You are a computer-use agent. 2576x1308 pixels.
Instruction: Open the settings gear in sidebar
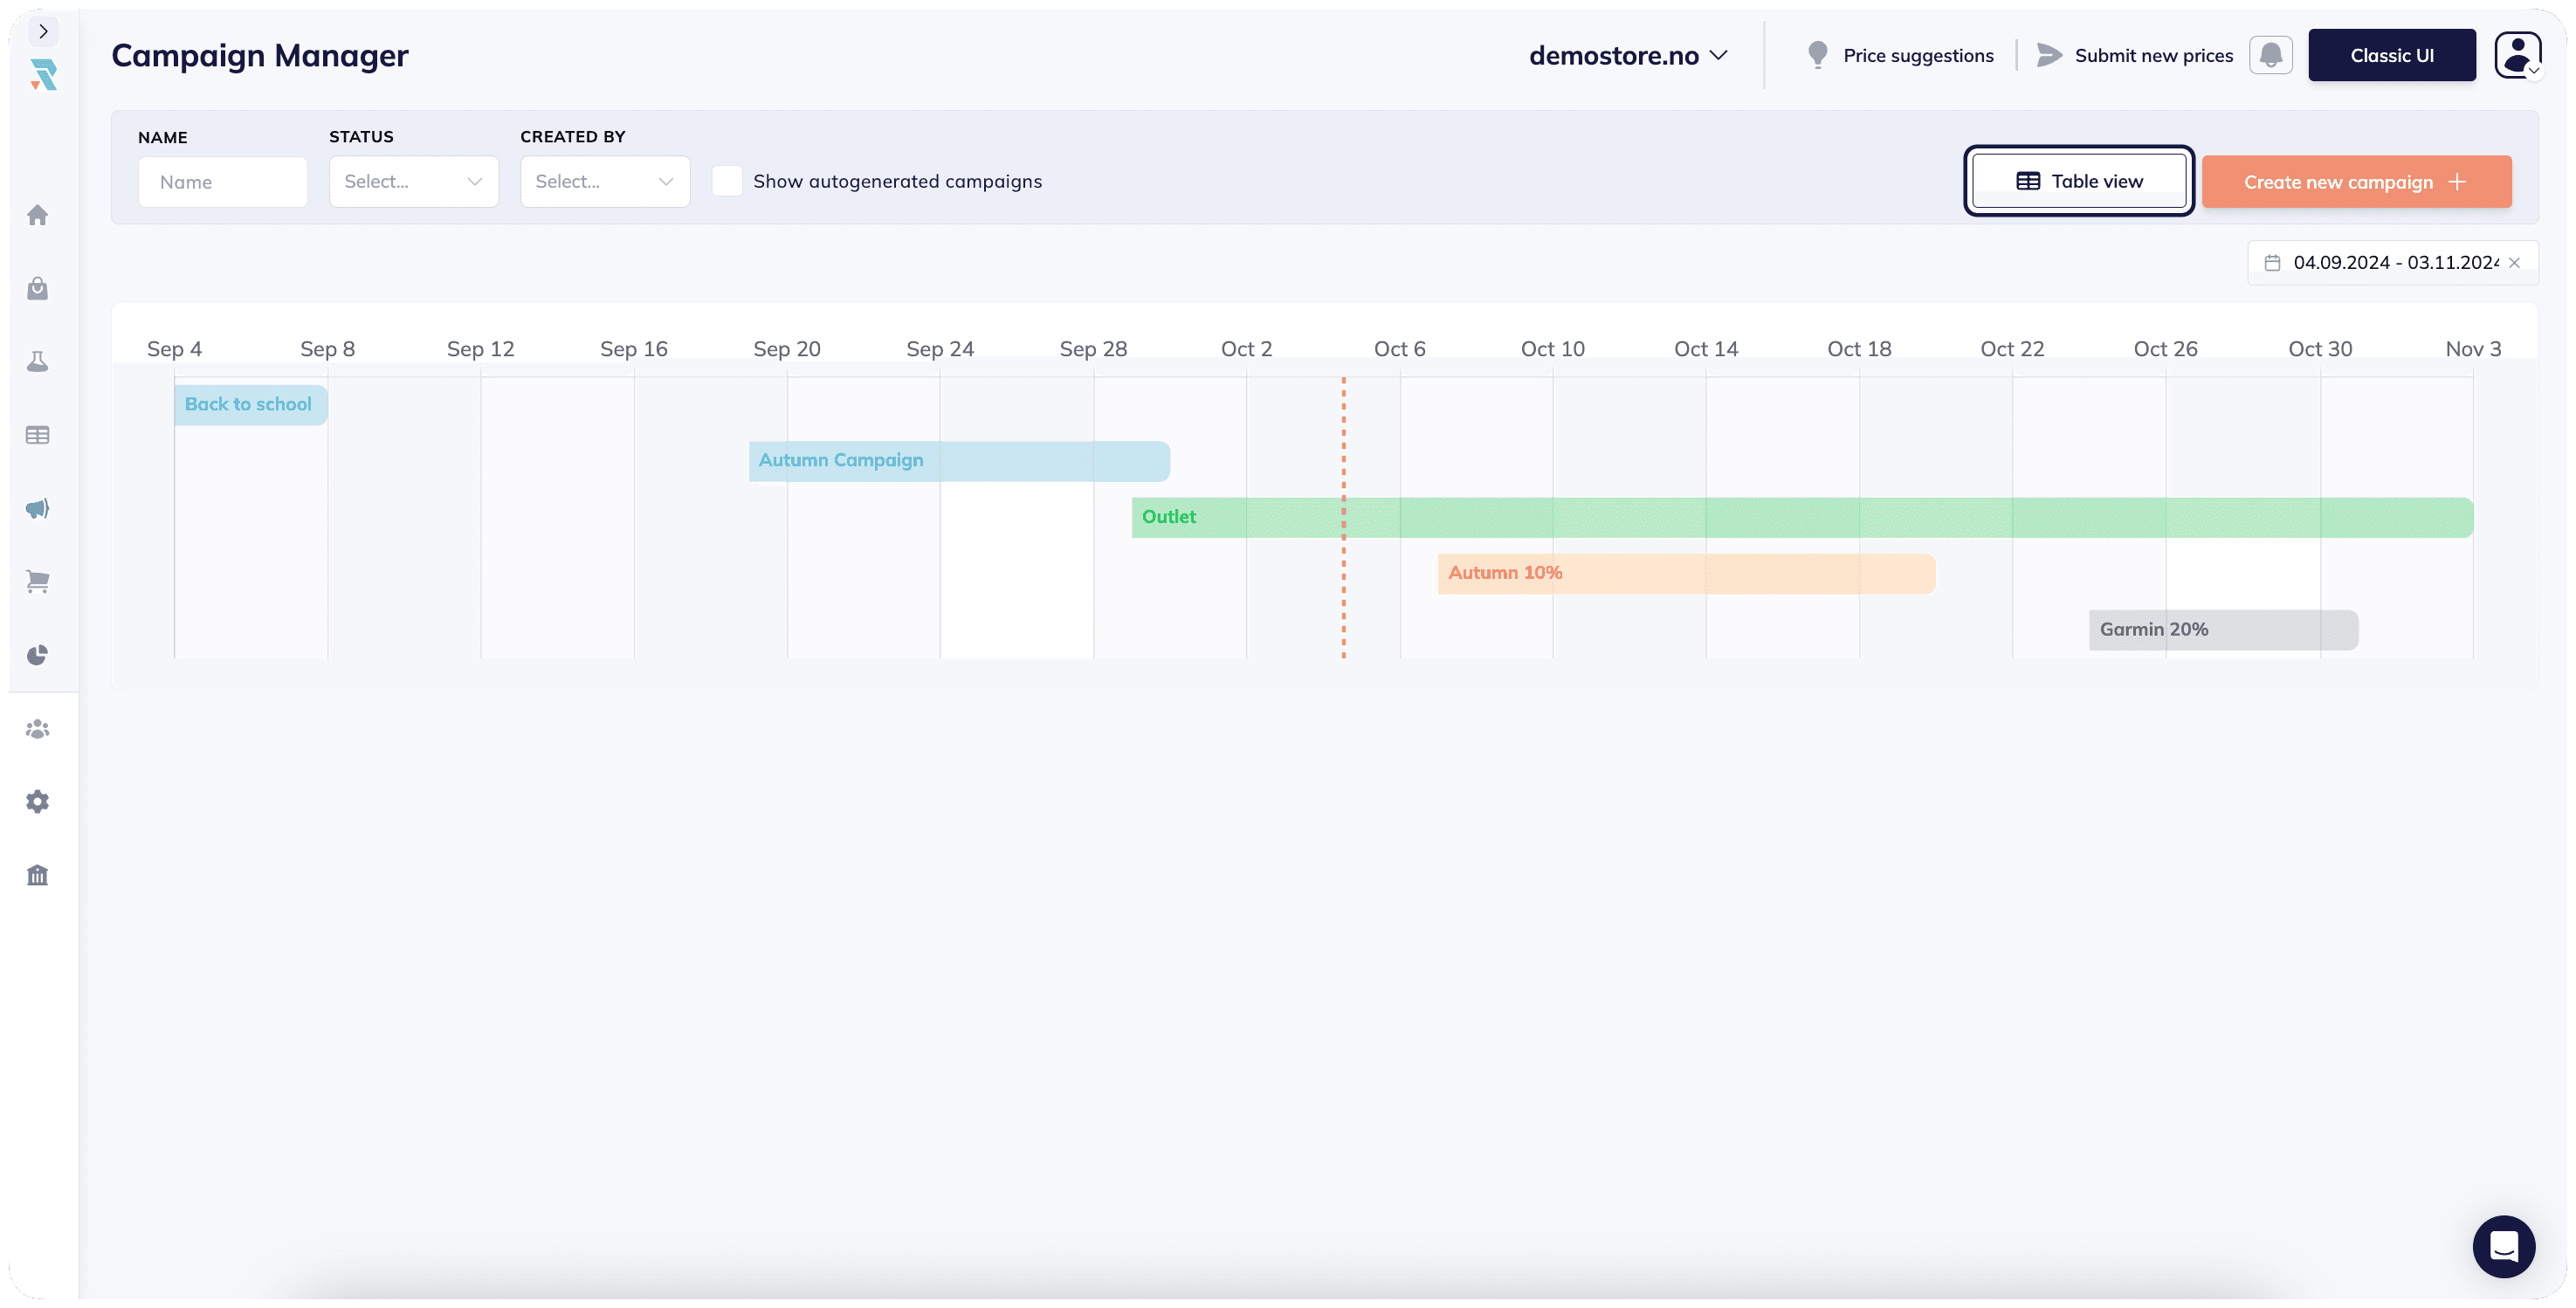pyautogui.click(x=38, y=801)
